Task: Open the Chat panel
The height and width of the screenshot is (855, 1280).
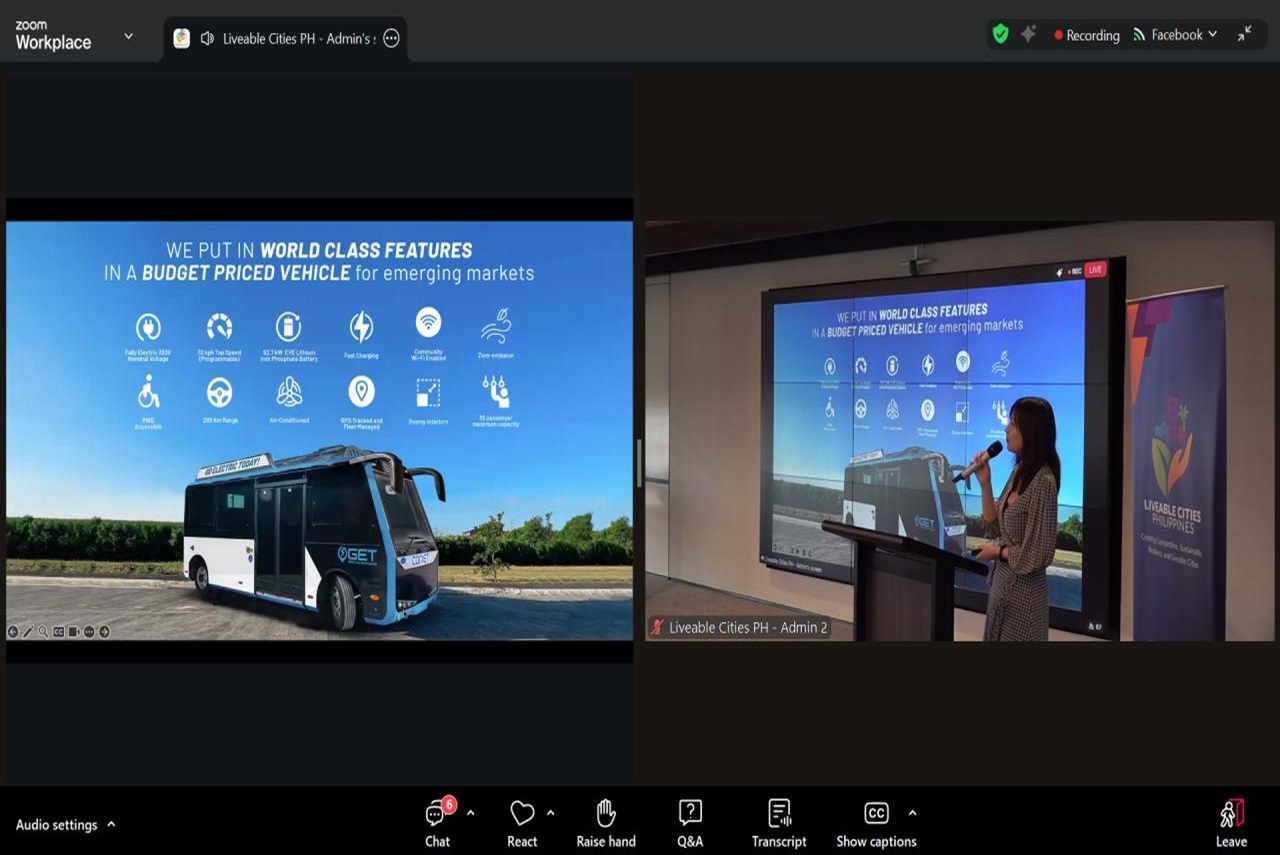Action: click(437, 823)
